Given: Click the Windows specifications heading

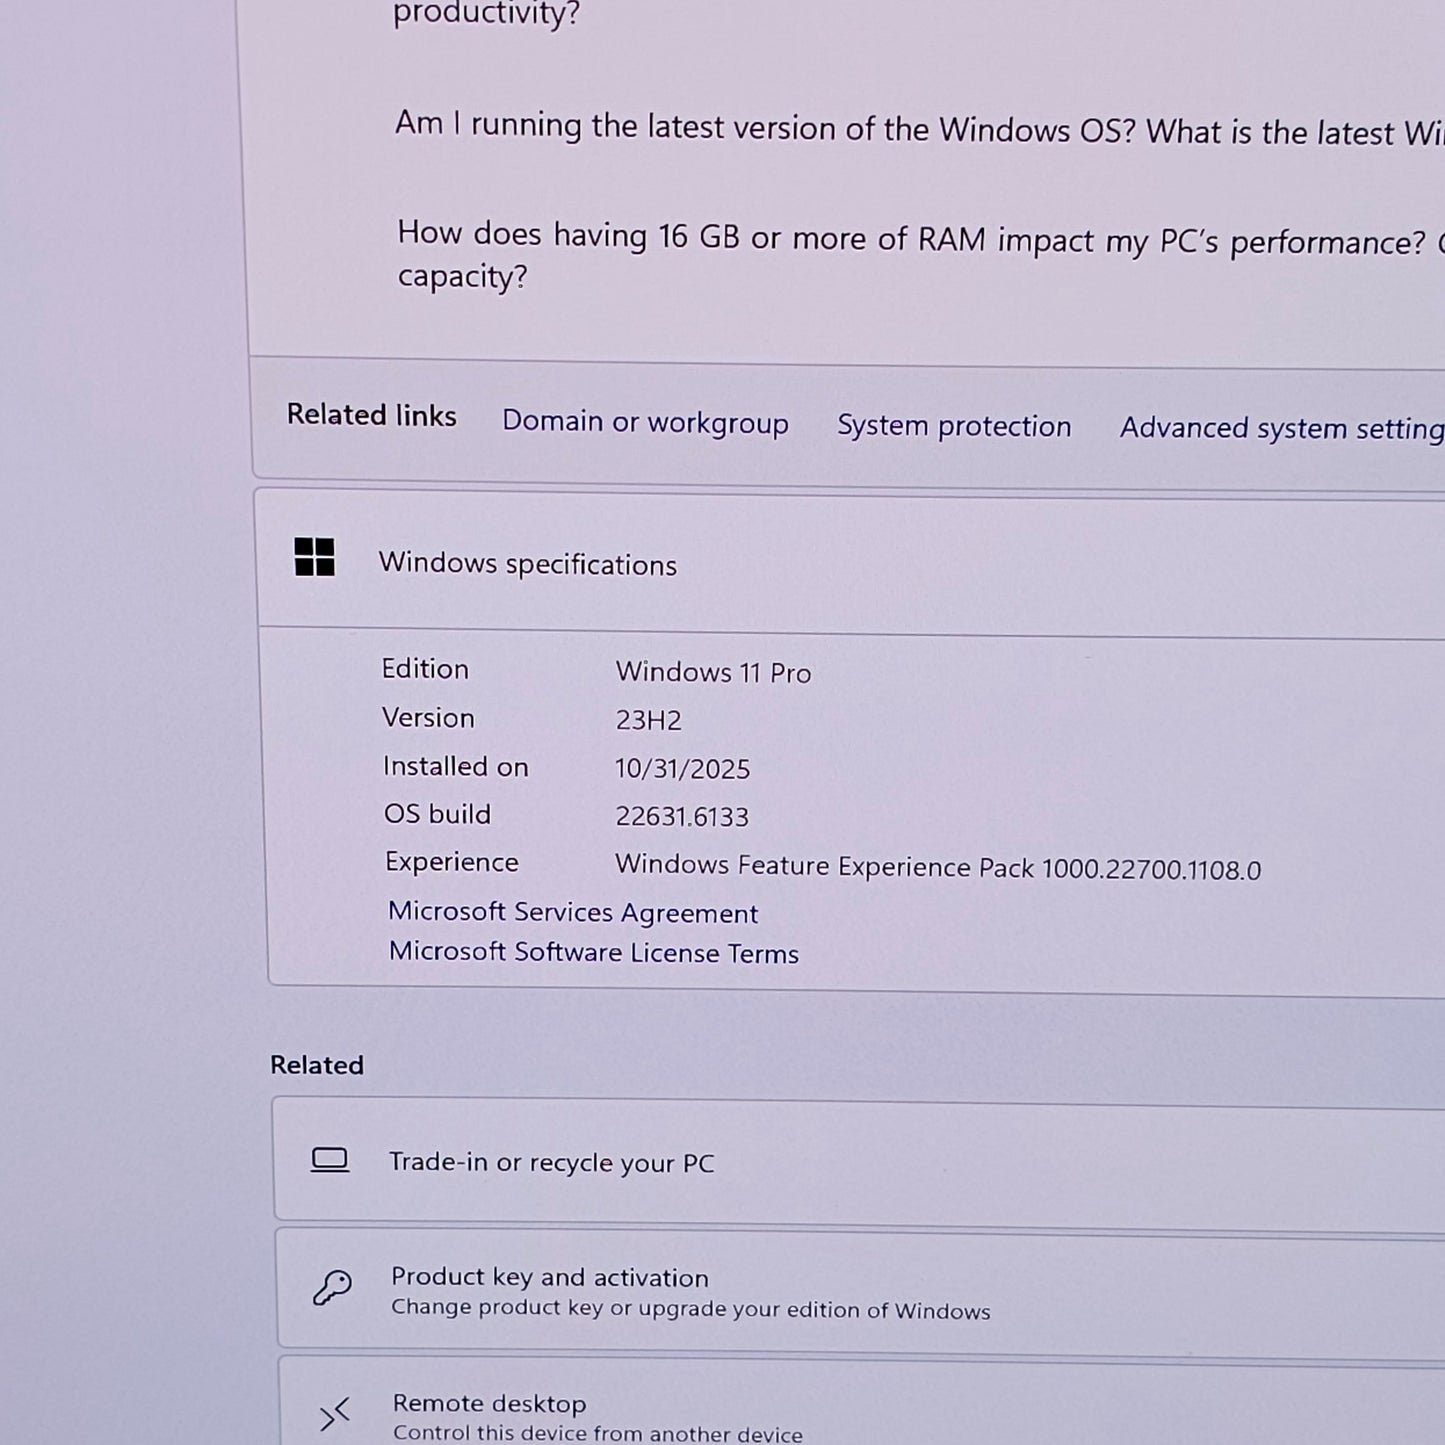Looking at the screenshot, I should tap(529, 564).
